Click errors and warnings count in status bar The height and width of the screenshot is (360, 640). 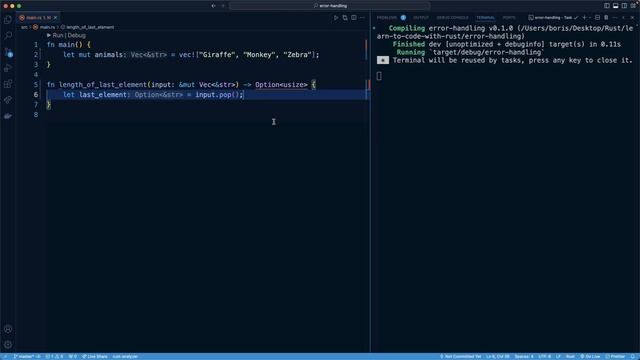point(54,356)
